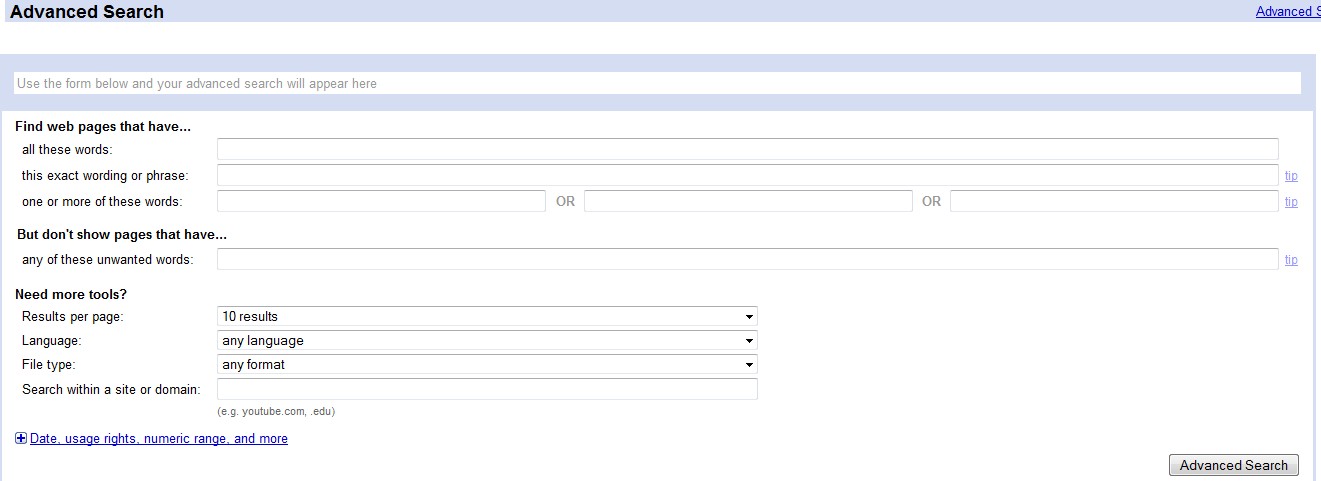Open the Language dropdown
Image resolution: width=1321 pixels, height=481 pixels.
tap(487, 340)
